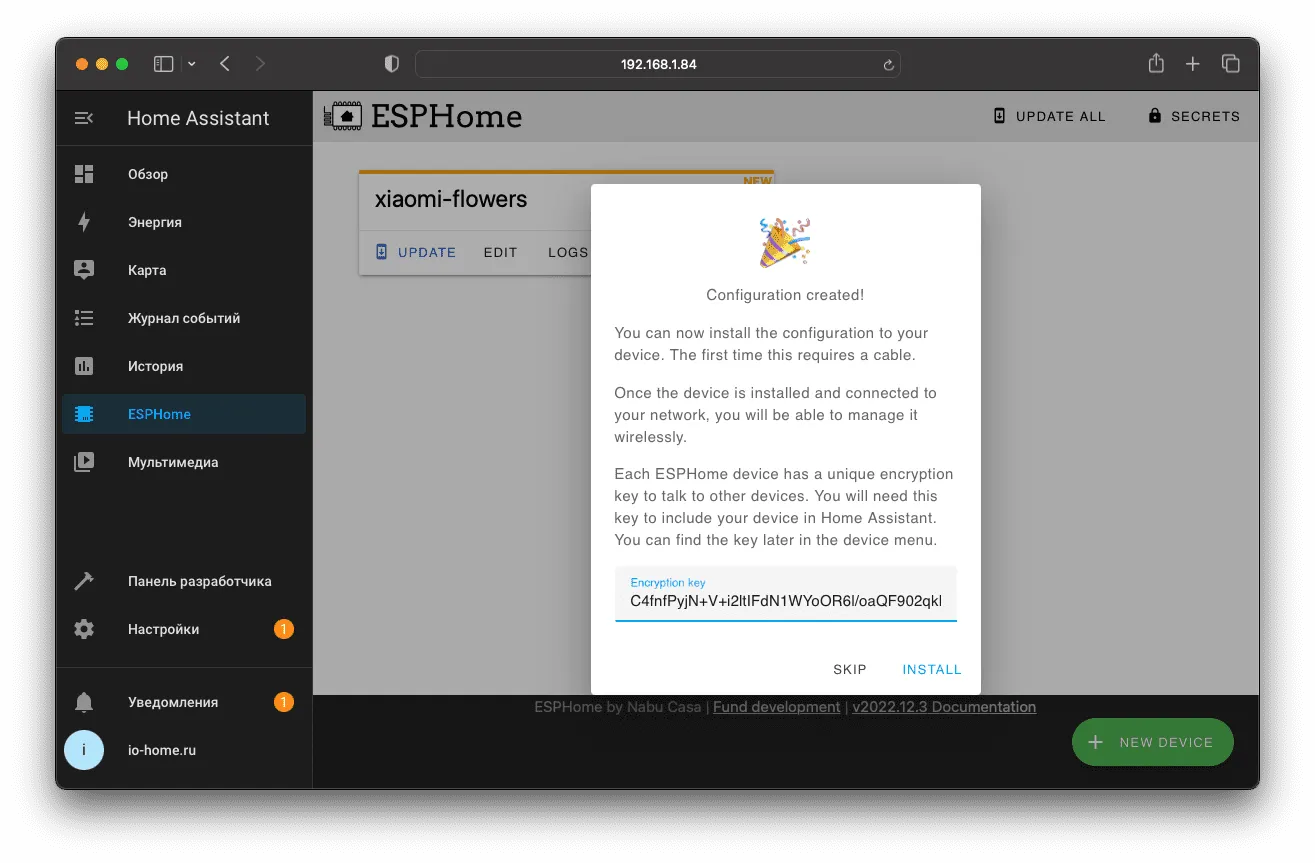Screen dimensions: 1315x863
Task: Open Уведомления bell icon
Action: click(x=84, y=702)
